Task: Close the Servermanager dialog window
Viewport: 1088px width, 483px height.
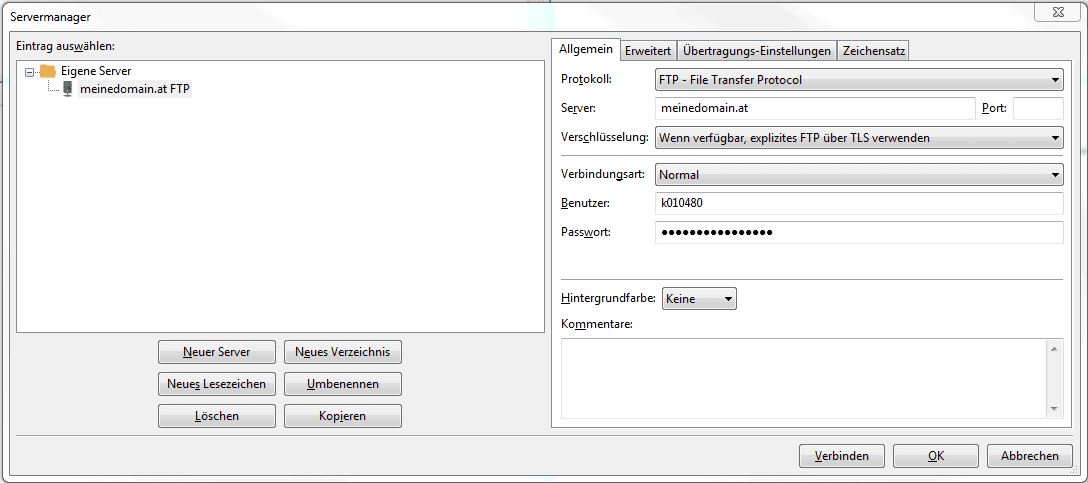Action: pos(1055,12)
